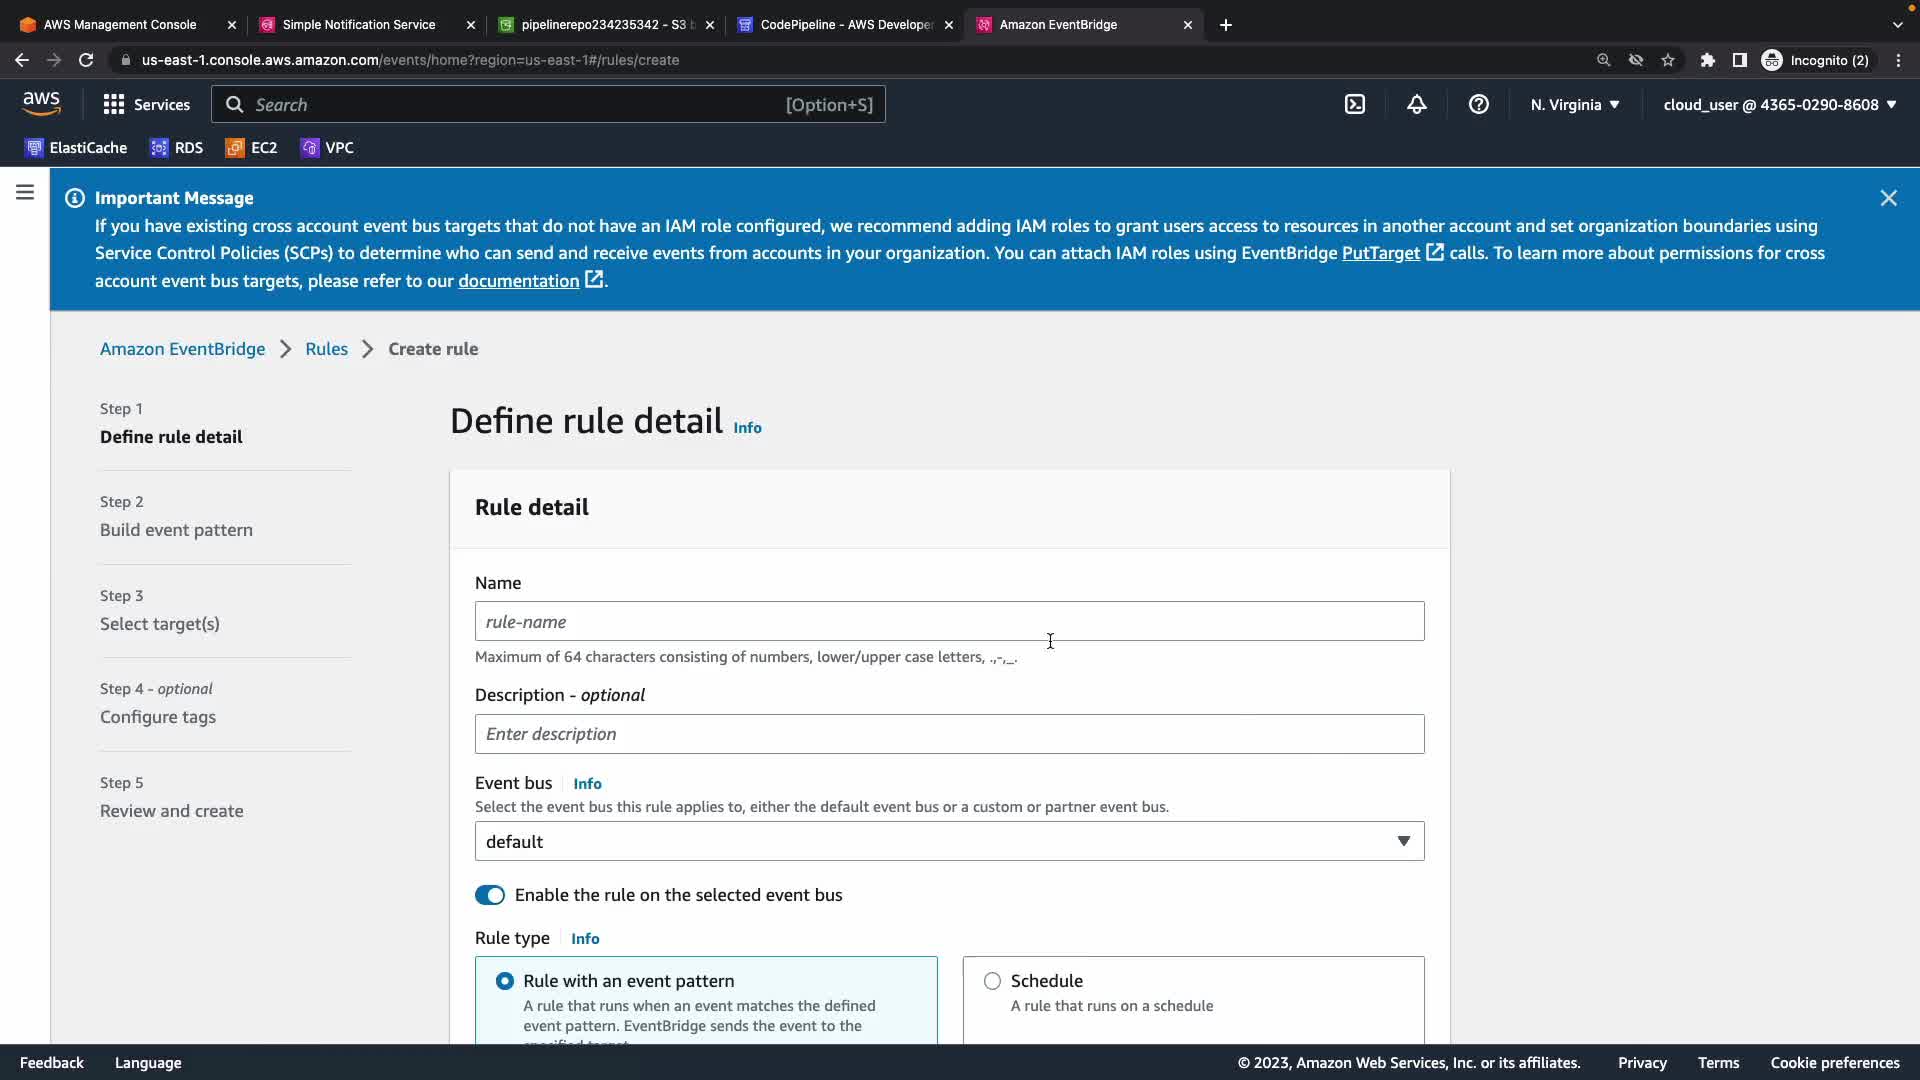
Task: Open the N. Virginia region selector
Action: (1574, 105)
